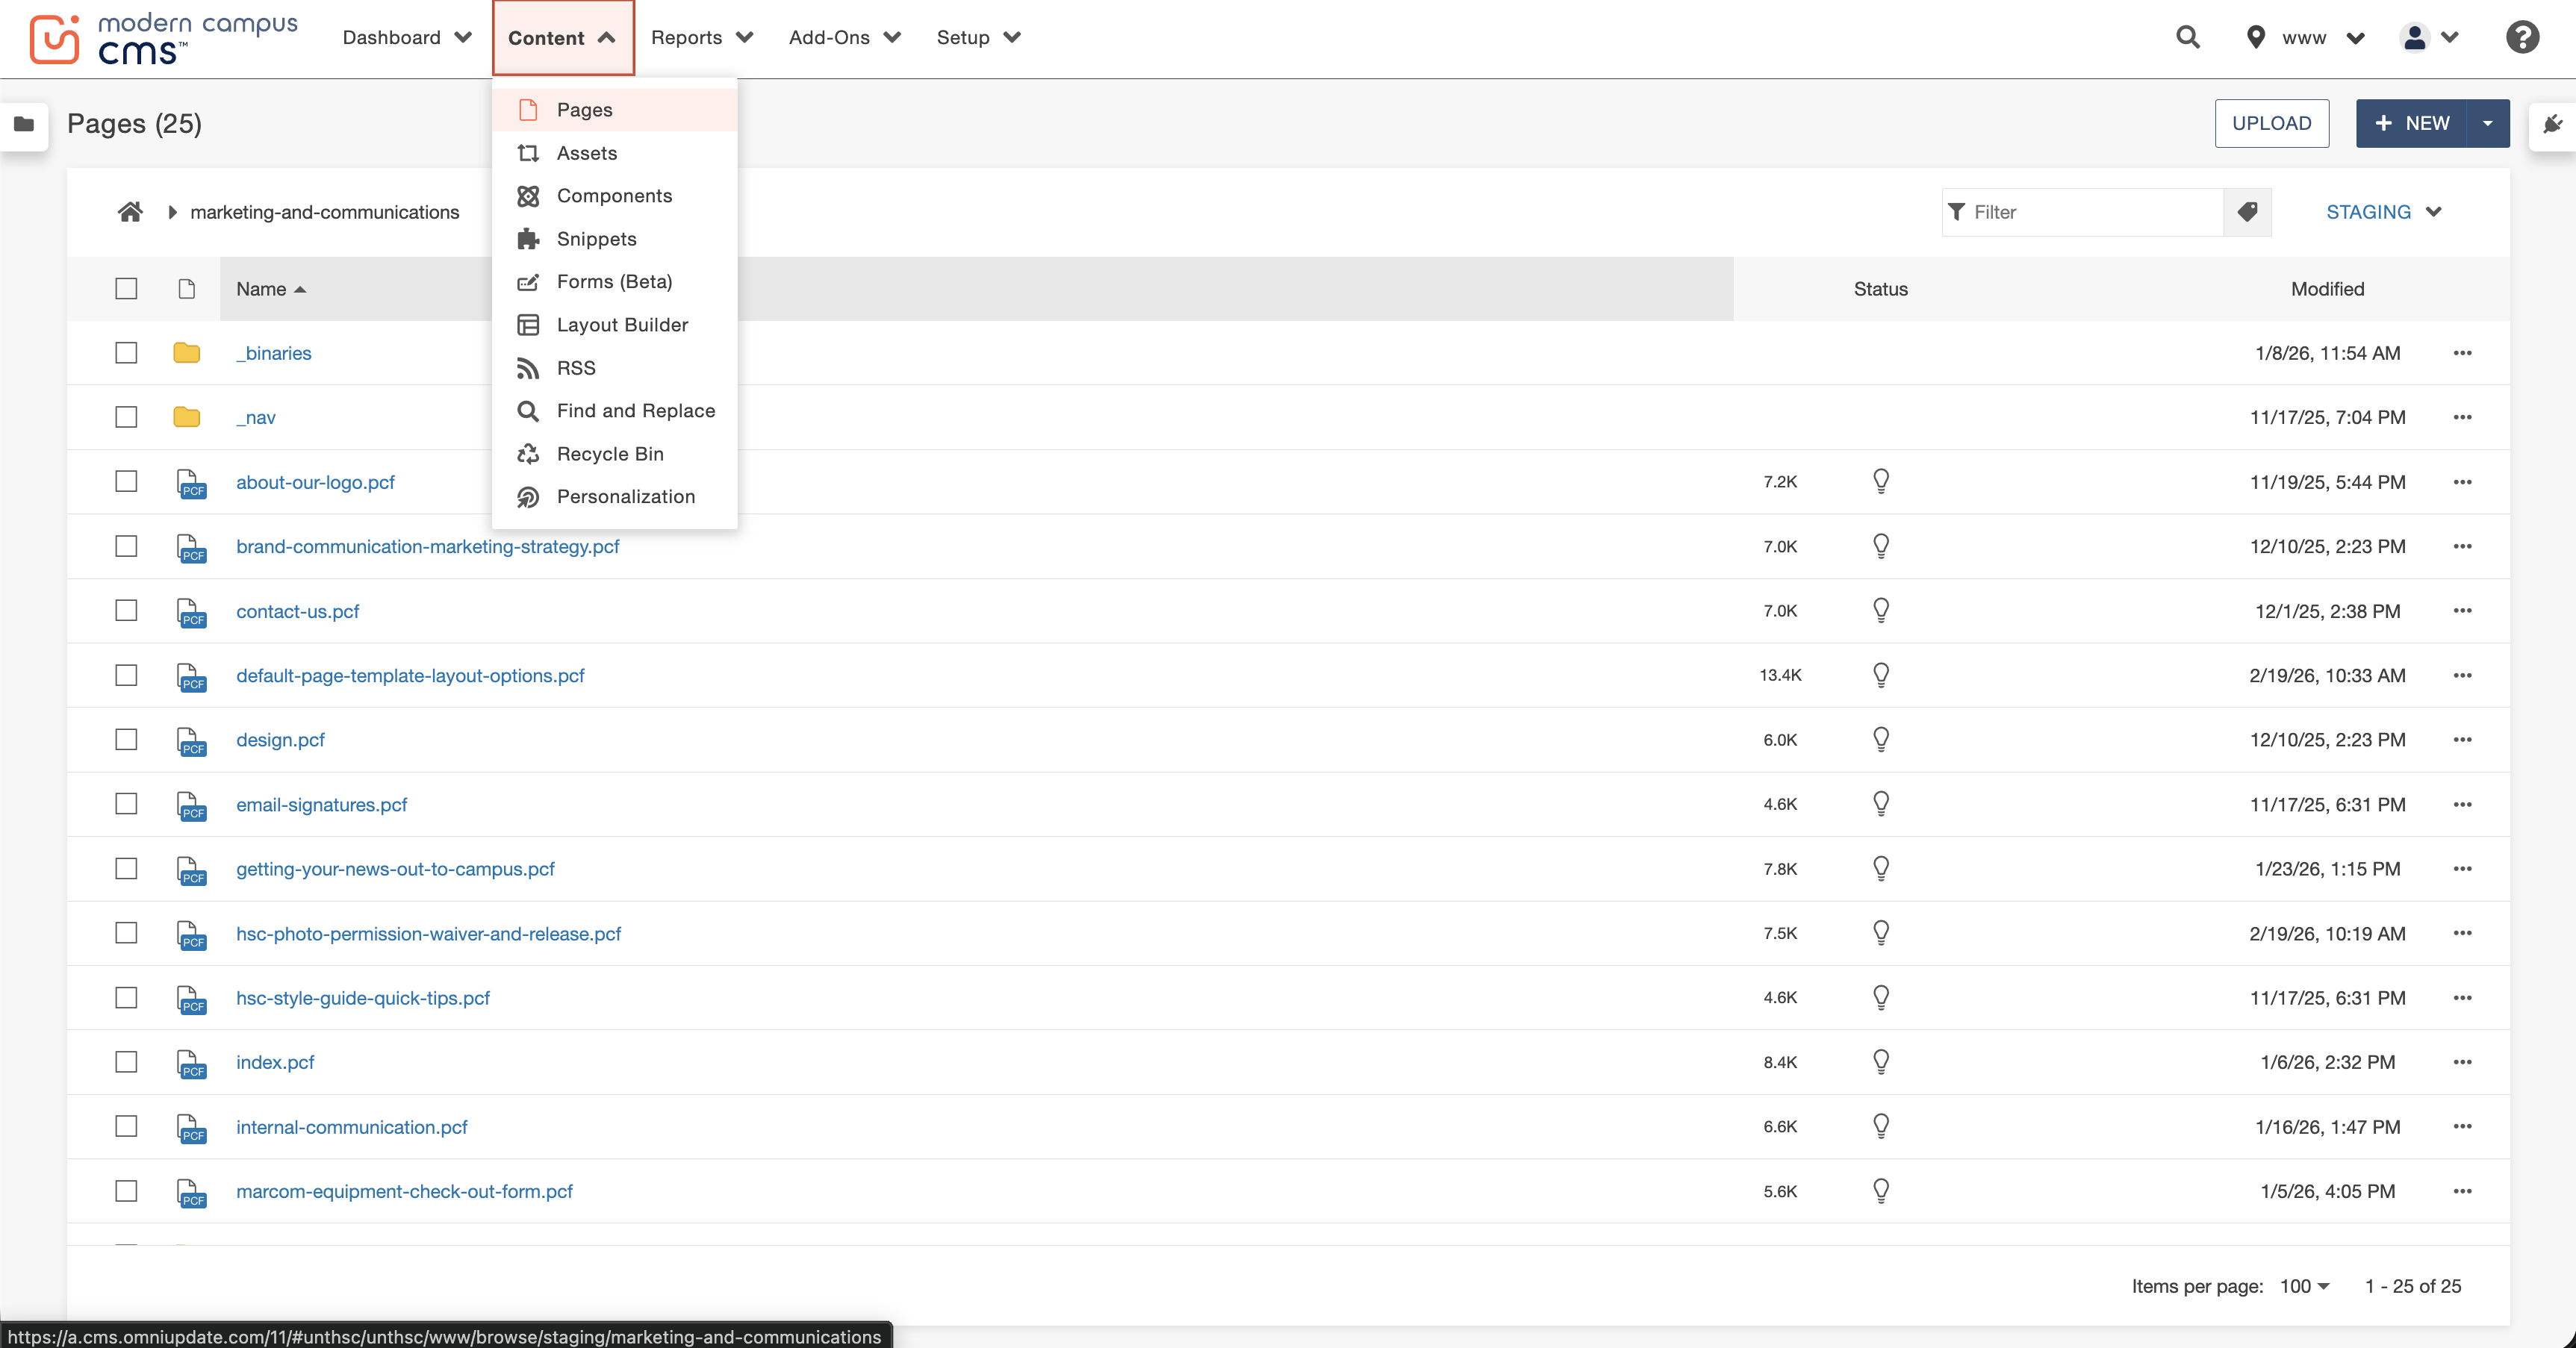
Task: Open the Reports menu
Action: point(701,37)
